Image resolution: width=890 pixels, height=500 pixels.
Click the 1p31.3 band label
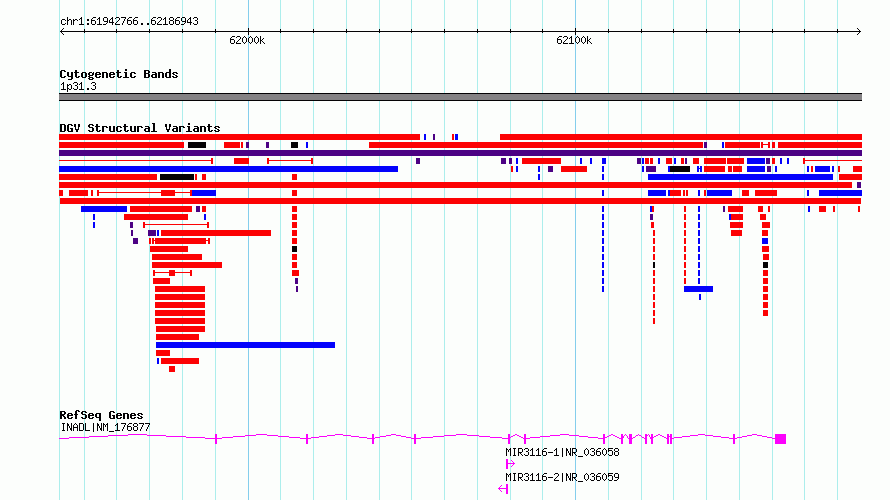pos(78,86)
